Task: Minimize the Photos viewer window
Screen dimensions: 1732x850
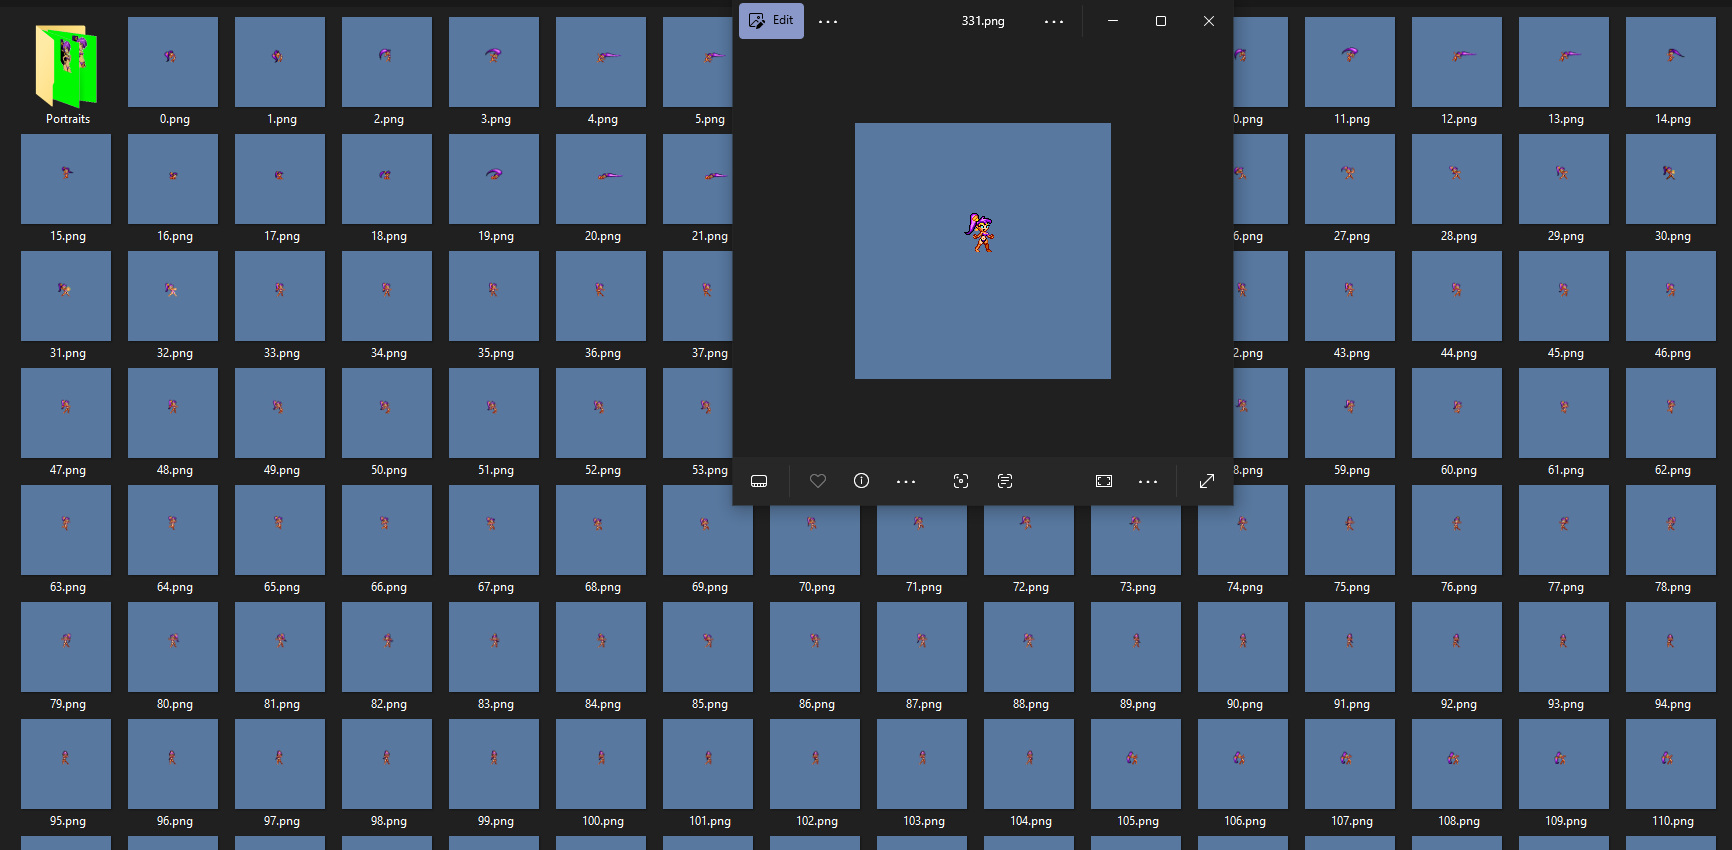Action: 1113,21
